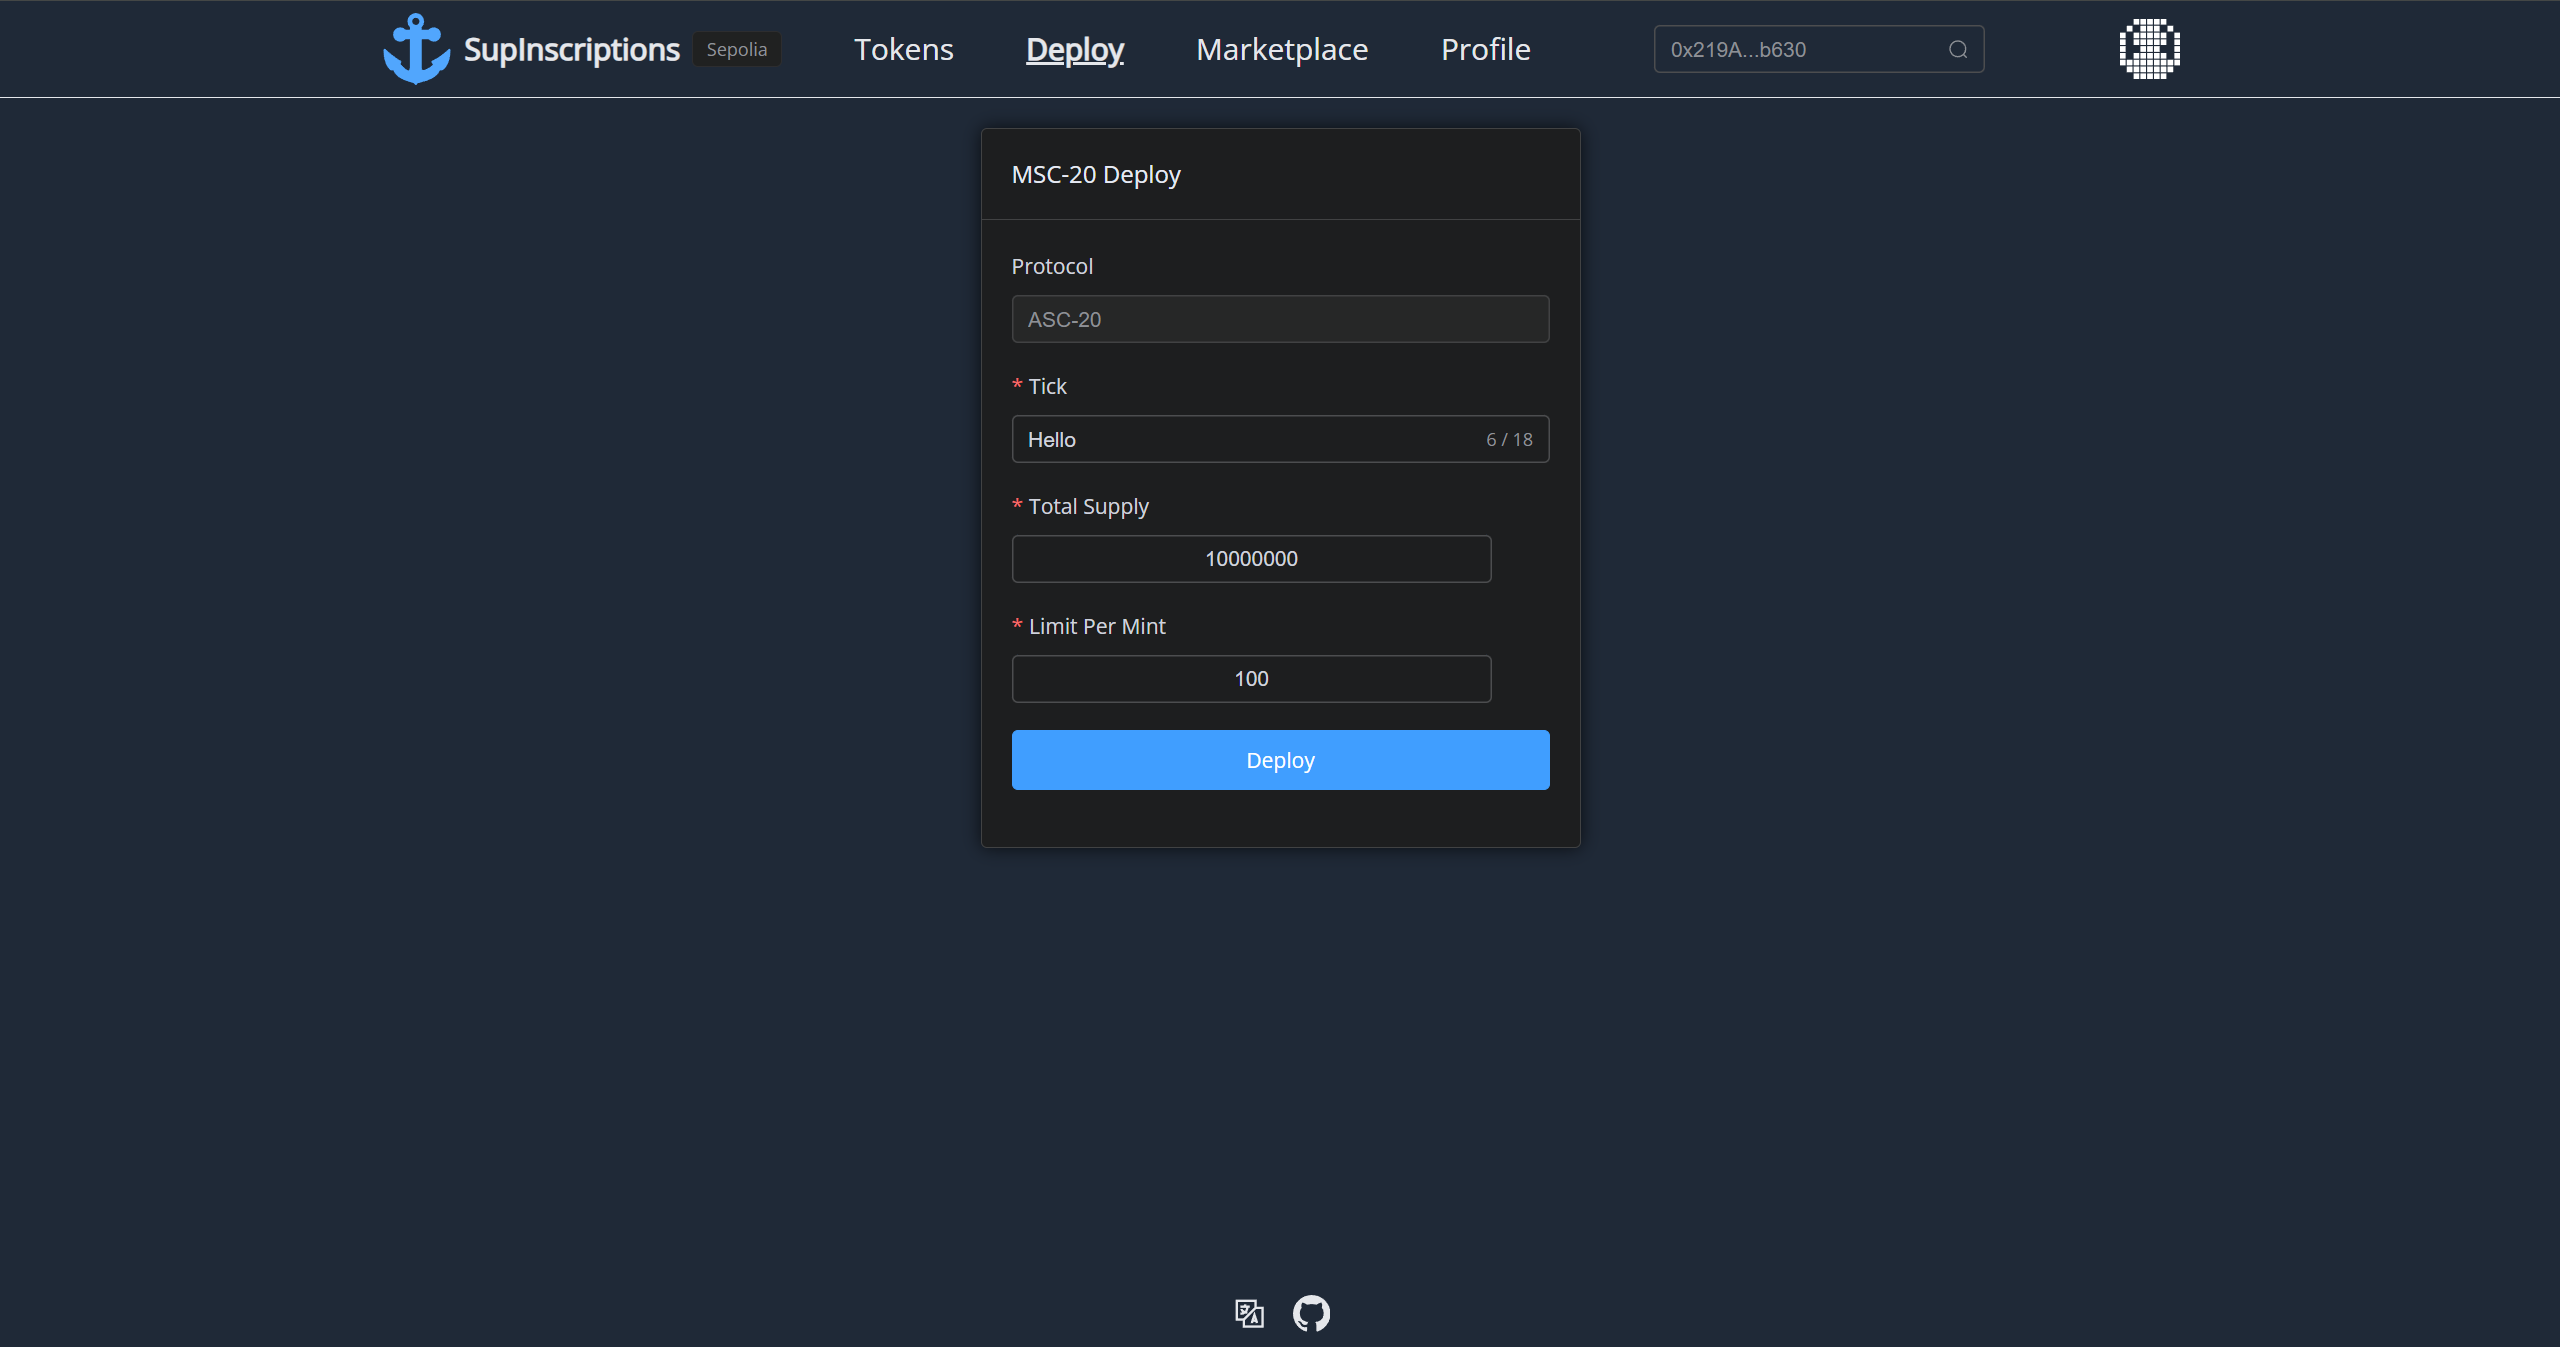
Task: Select the Deploy navigation tab
Action: [x=1075, y=49]
